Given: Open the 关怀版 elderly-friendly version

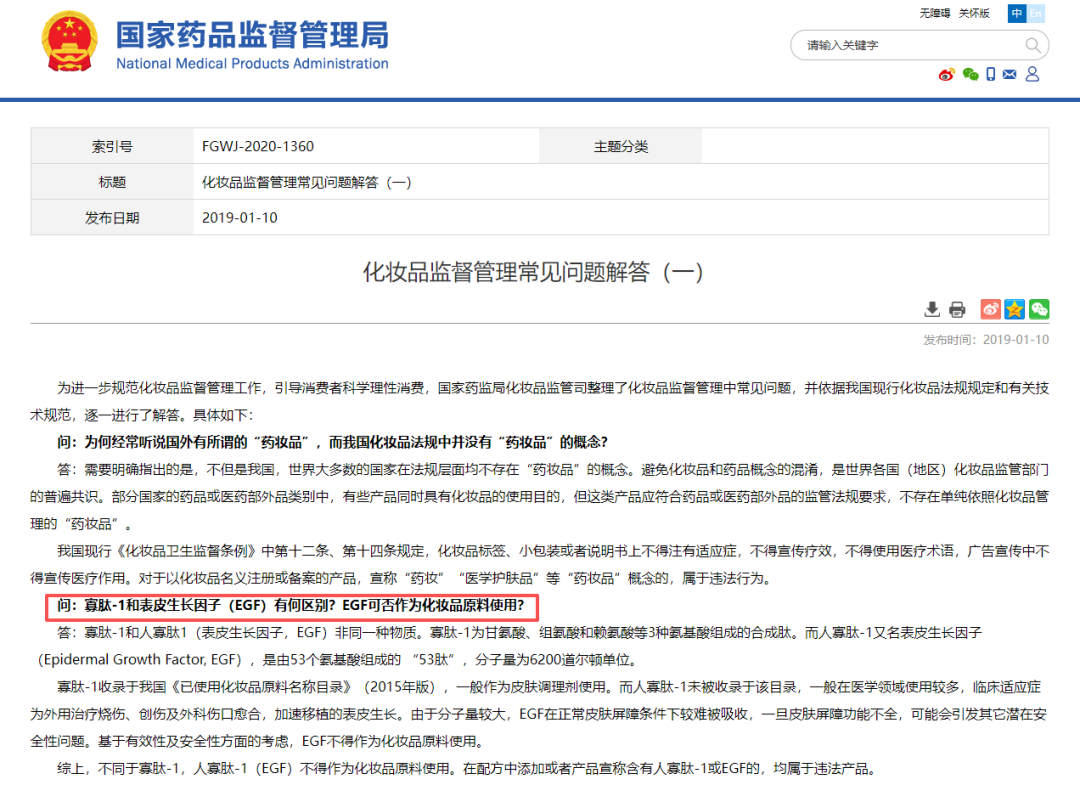Looking at the screenshot, I should tap(973, 13).
